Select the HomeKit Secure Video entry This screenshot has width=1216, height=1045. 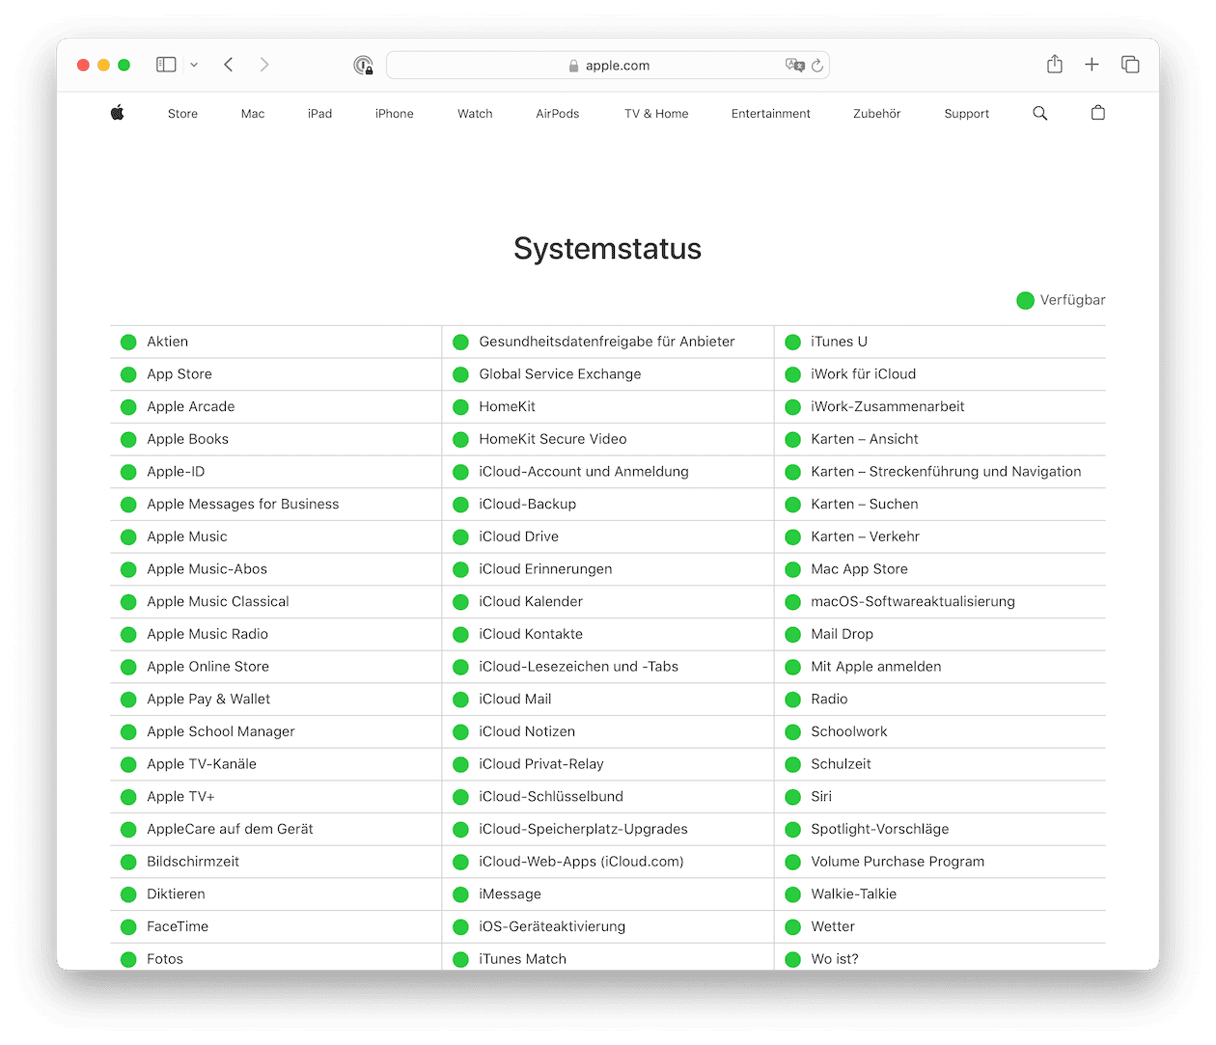608,439
